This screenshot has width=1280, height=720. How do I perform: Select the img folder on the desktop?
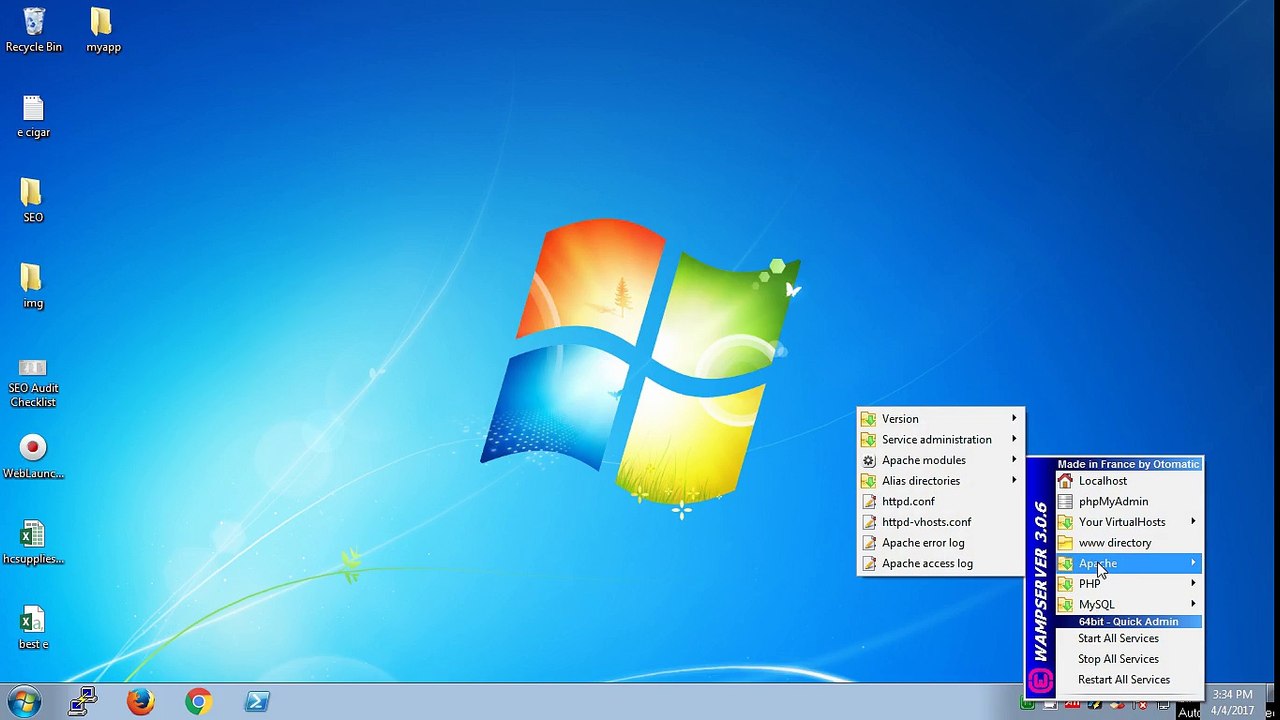(32, 287)
